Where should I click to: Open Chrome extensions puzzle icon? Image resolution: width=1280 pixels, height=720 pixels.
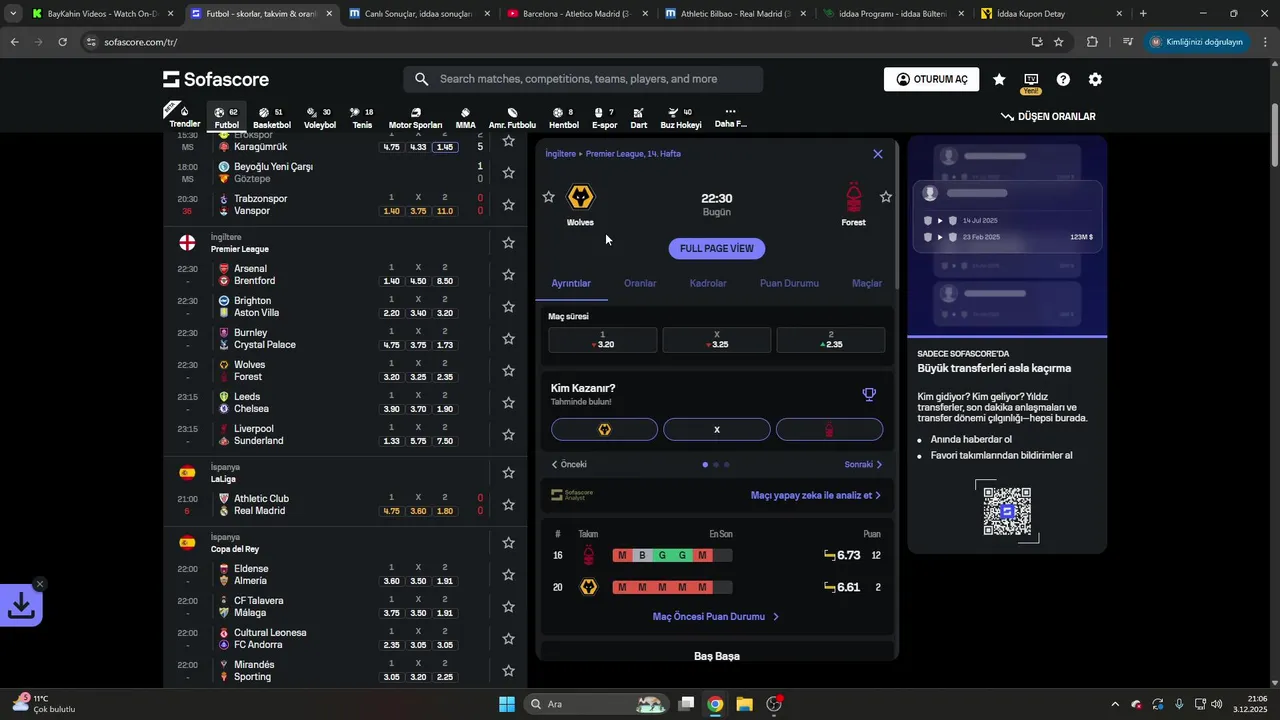(1092, 42)
